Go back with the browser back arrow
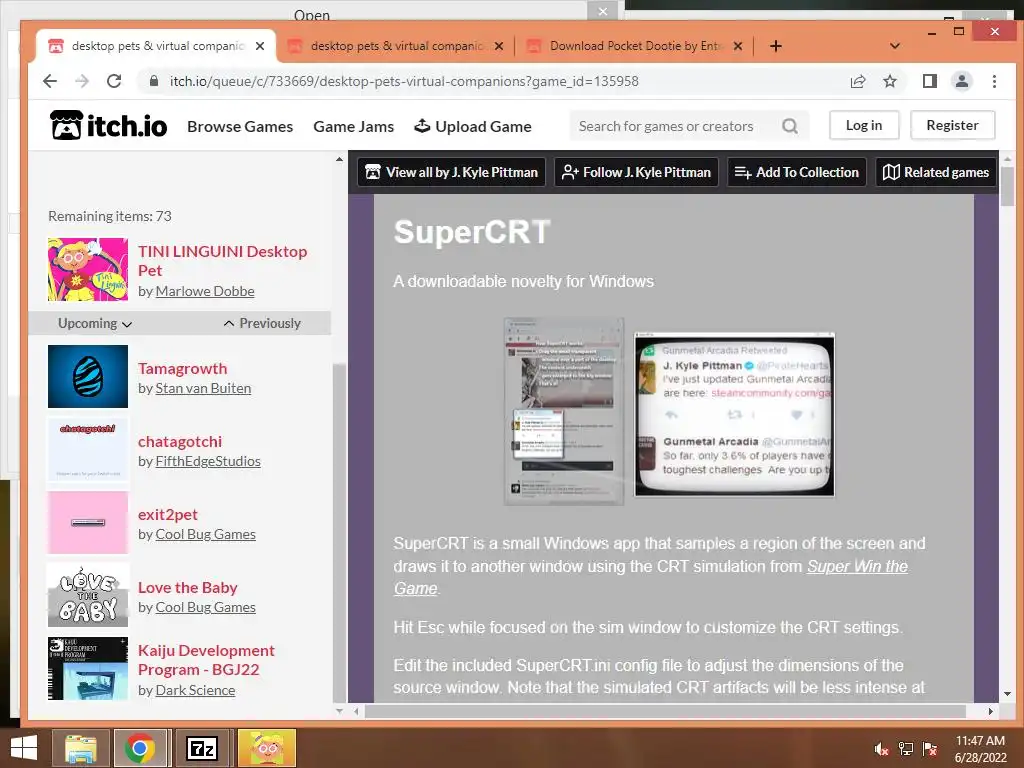The height and width of the screenshot is (768, 1024). point(50,81)
